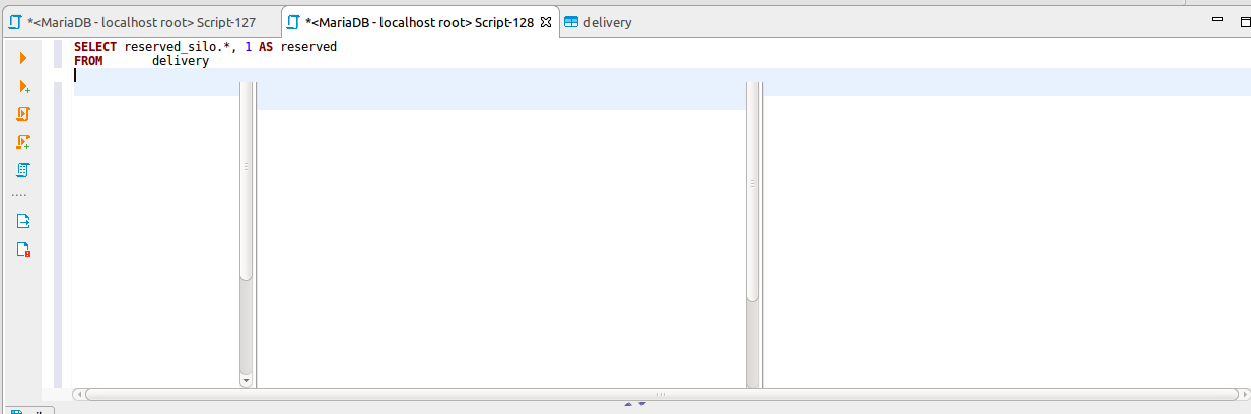Place cursor on the empty third editor line
The image size is (1251, 414).
point(660,75)
